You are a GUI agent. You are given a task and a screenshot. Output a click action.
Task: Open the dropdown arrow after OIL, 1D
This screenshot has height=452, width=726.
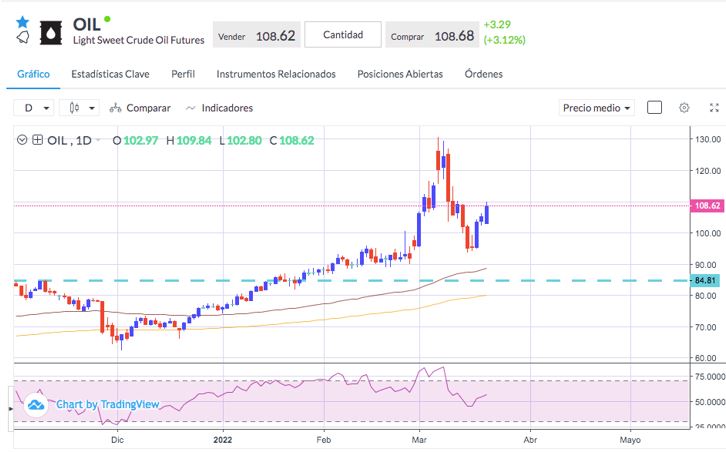point(98,140)
